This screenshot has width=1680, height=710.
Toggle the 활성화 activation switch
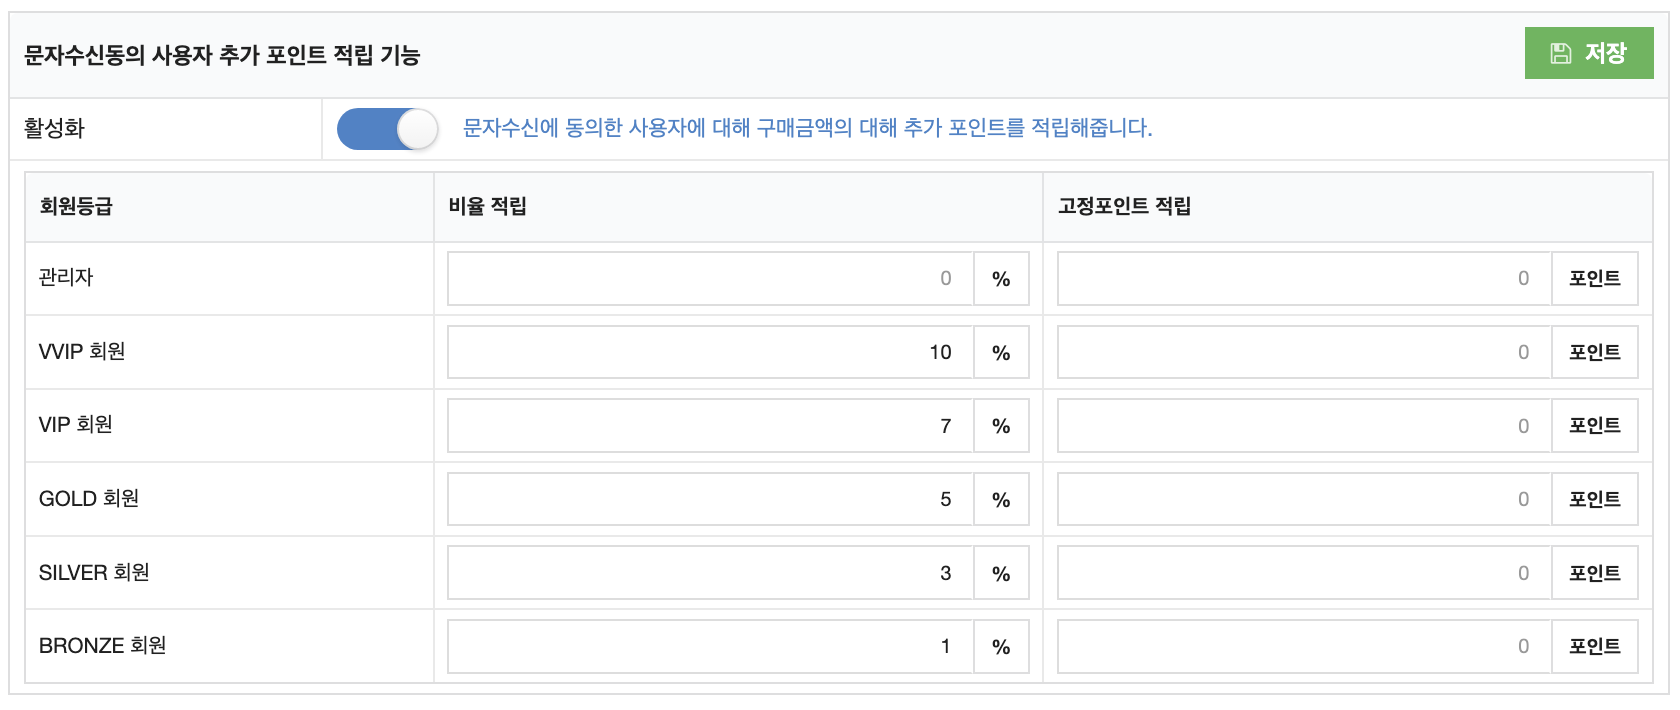[x=388, y=129]
